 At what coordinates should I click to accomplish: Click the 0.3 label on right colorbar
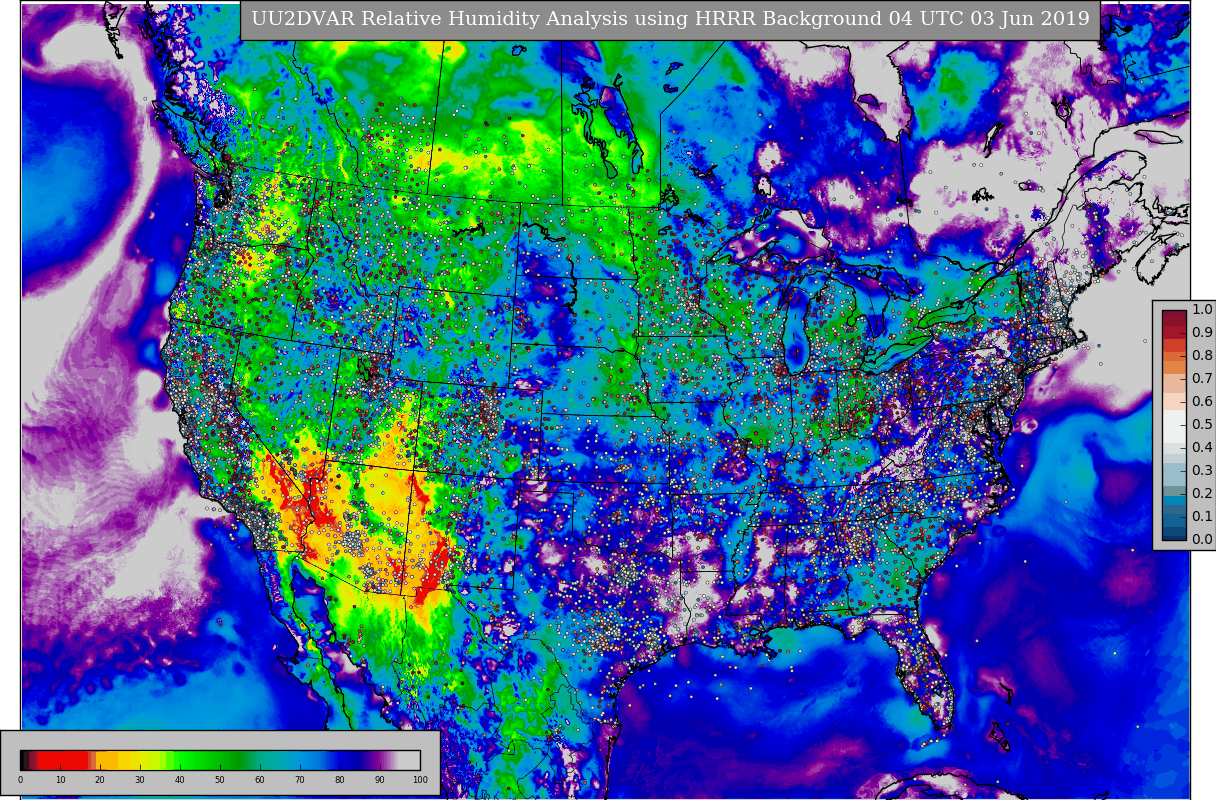click(x=1202, y=471)
